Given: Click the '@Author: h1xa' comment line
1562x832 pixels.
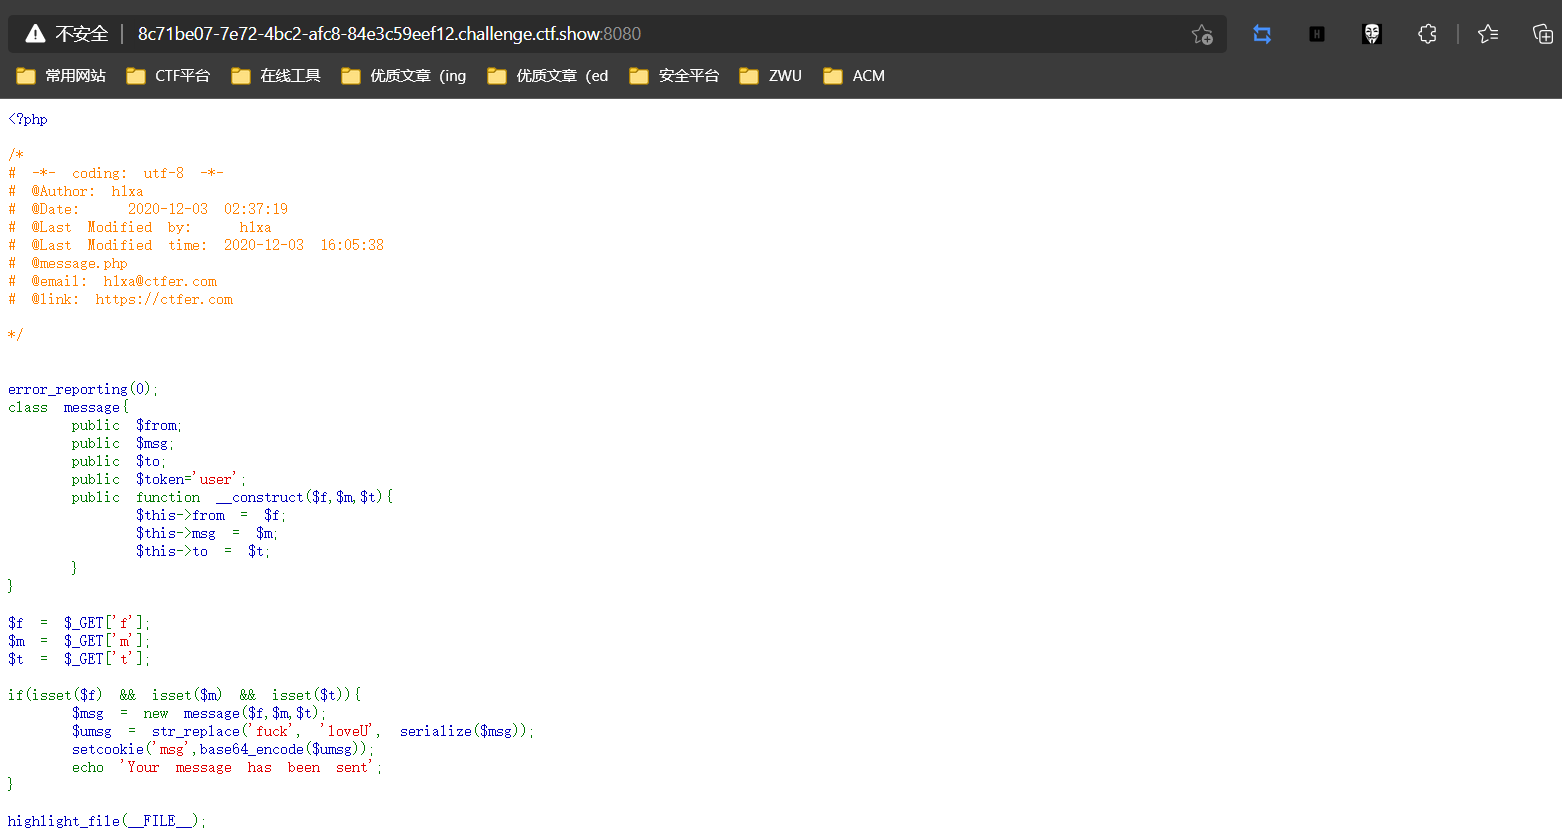Looking at the screenshot, I should 76,191.
